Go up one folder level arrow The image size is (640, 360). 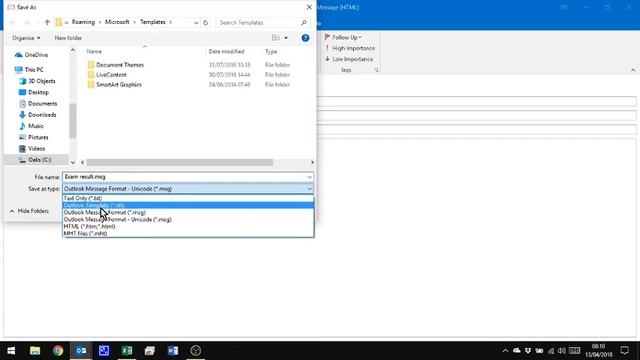pos(47,22)
